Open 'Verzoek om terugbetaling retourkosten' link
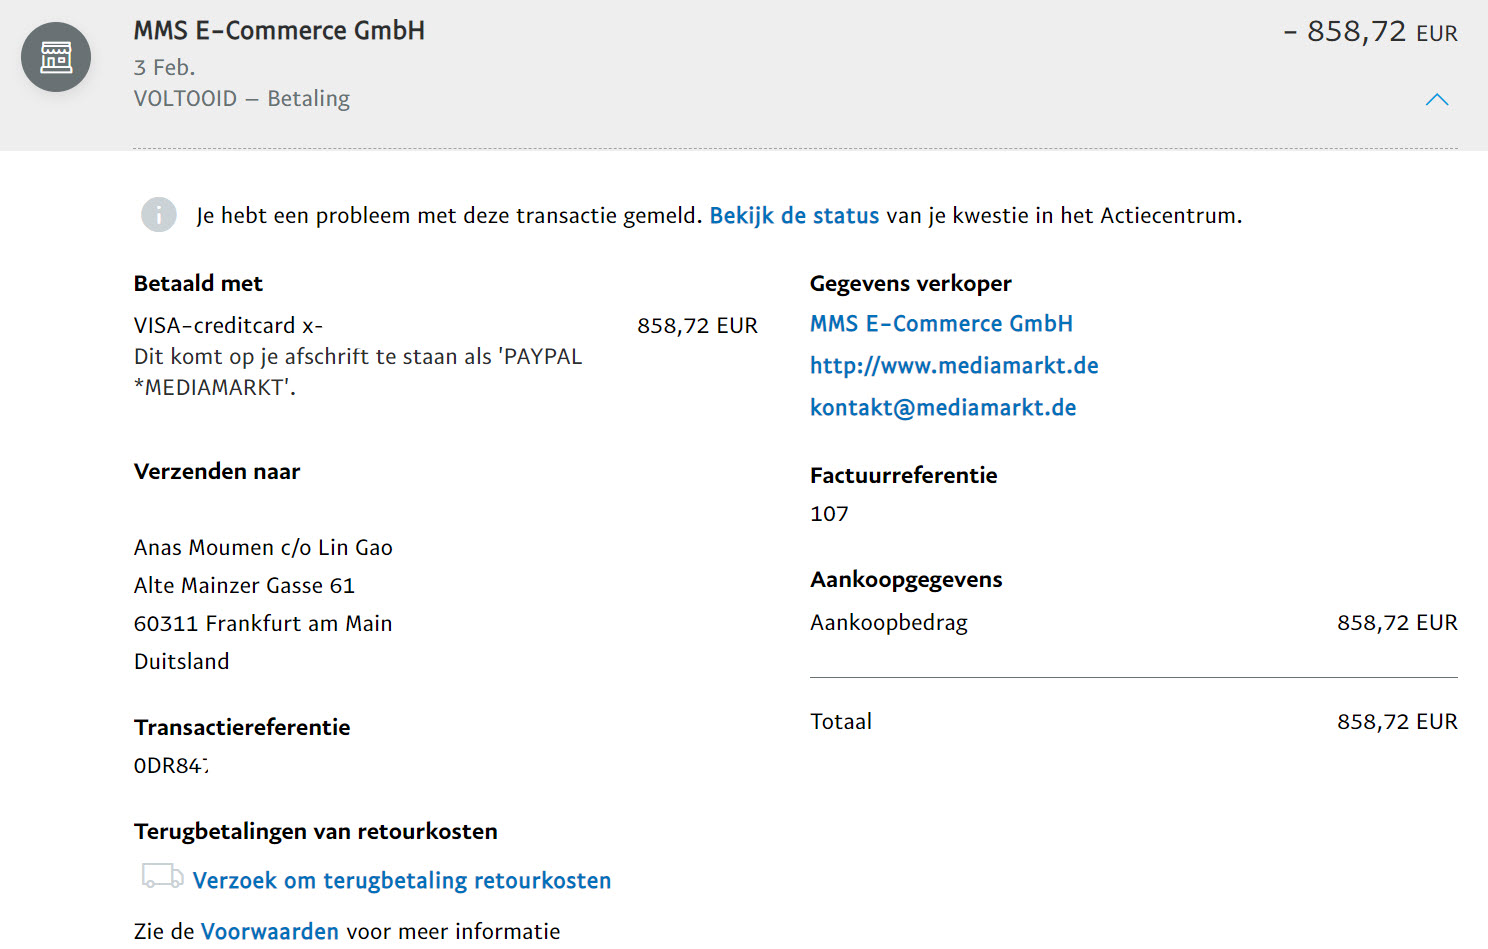 tap(401, 881)
